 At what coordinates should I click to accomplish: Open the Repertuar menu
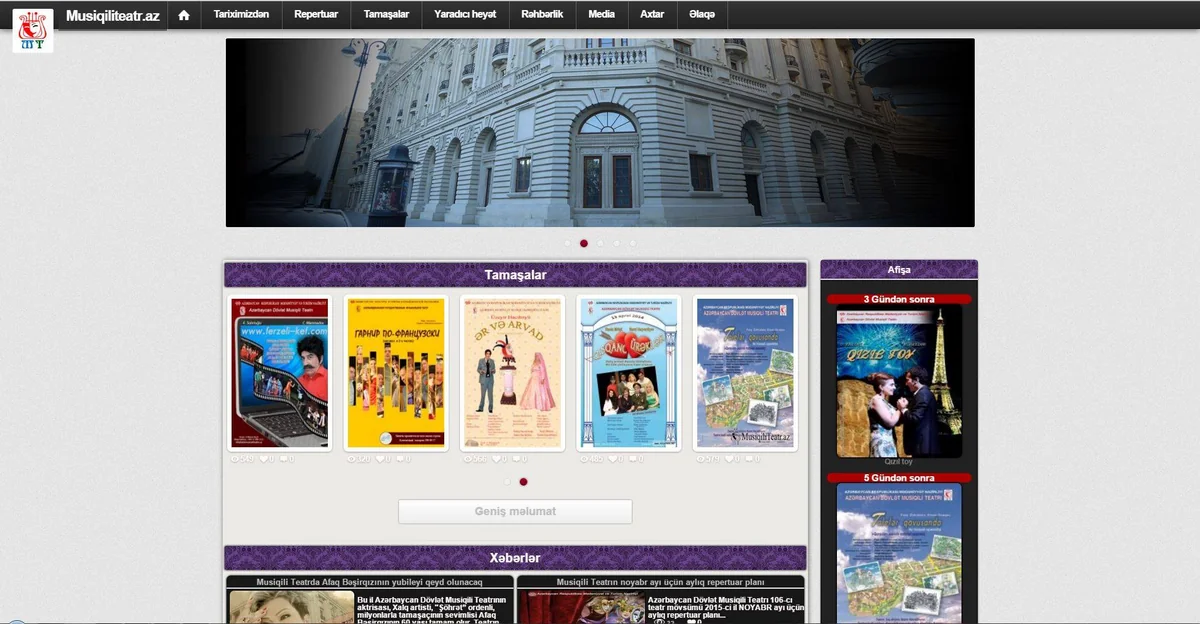[316, 15]
